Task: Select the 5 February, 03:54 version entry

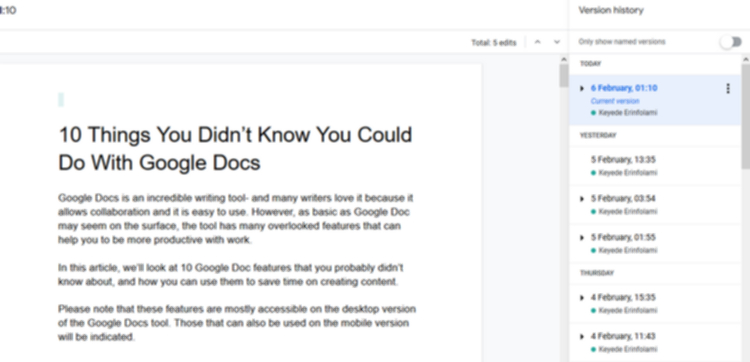Action: coord(655,205)
